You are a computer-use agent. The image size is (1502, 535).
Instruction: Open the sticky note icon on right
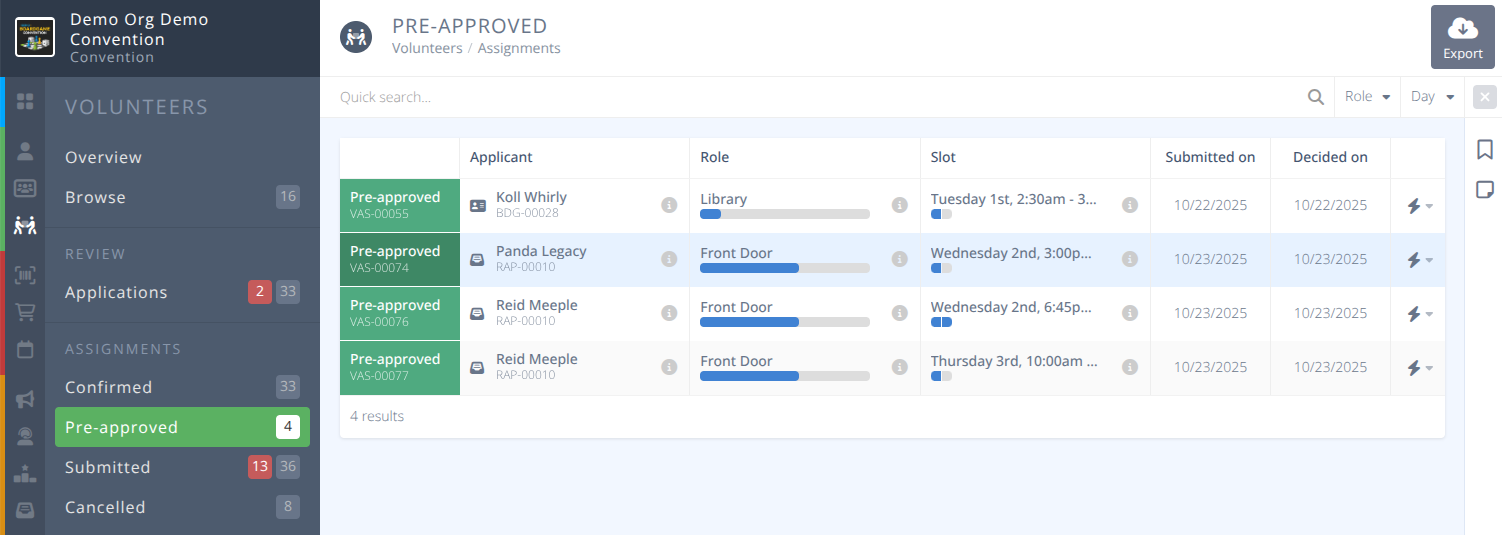pos(1484,190)
